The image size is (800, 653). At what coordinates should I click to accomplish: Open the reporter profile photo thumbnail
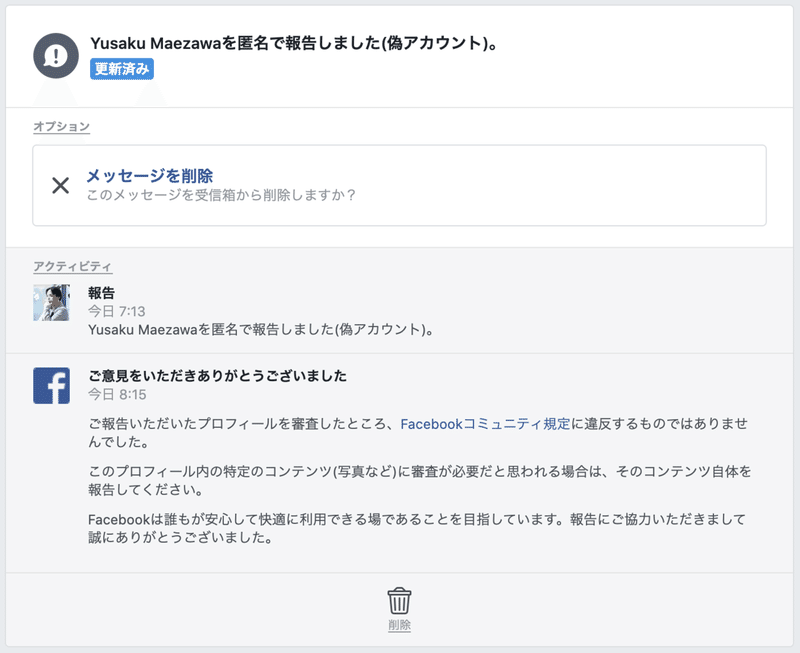click(52, 303)
